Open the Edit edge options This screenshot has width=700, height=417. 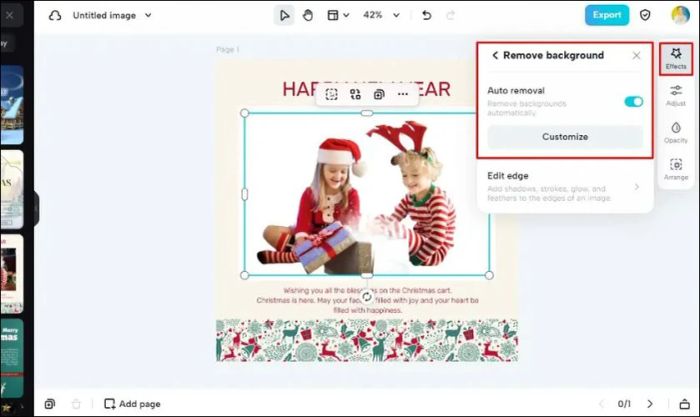tap(564, 187)
